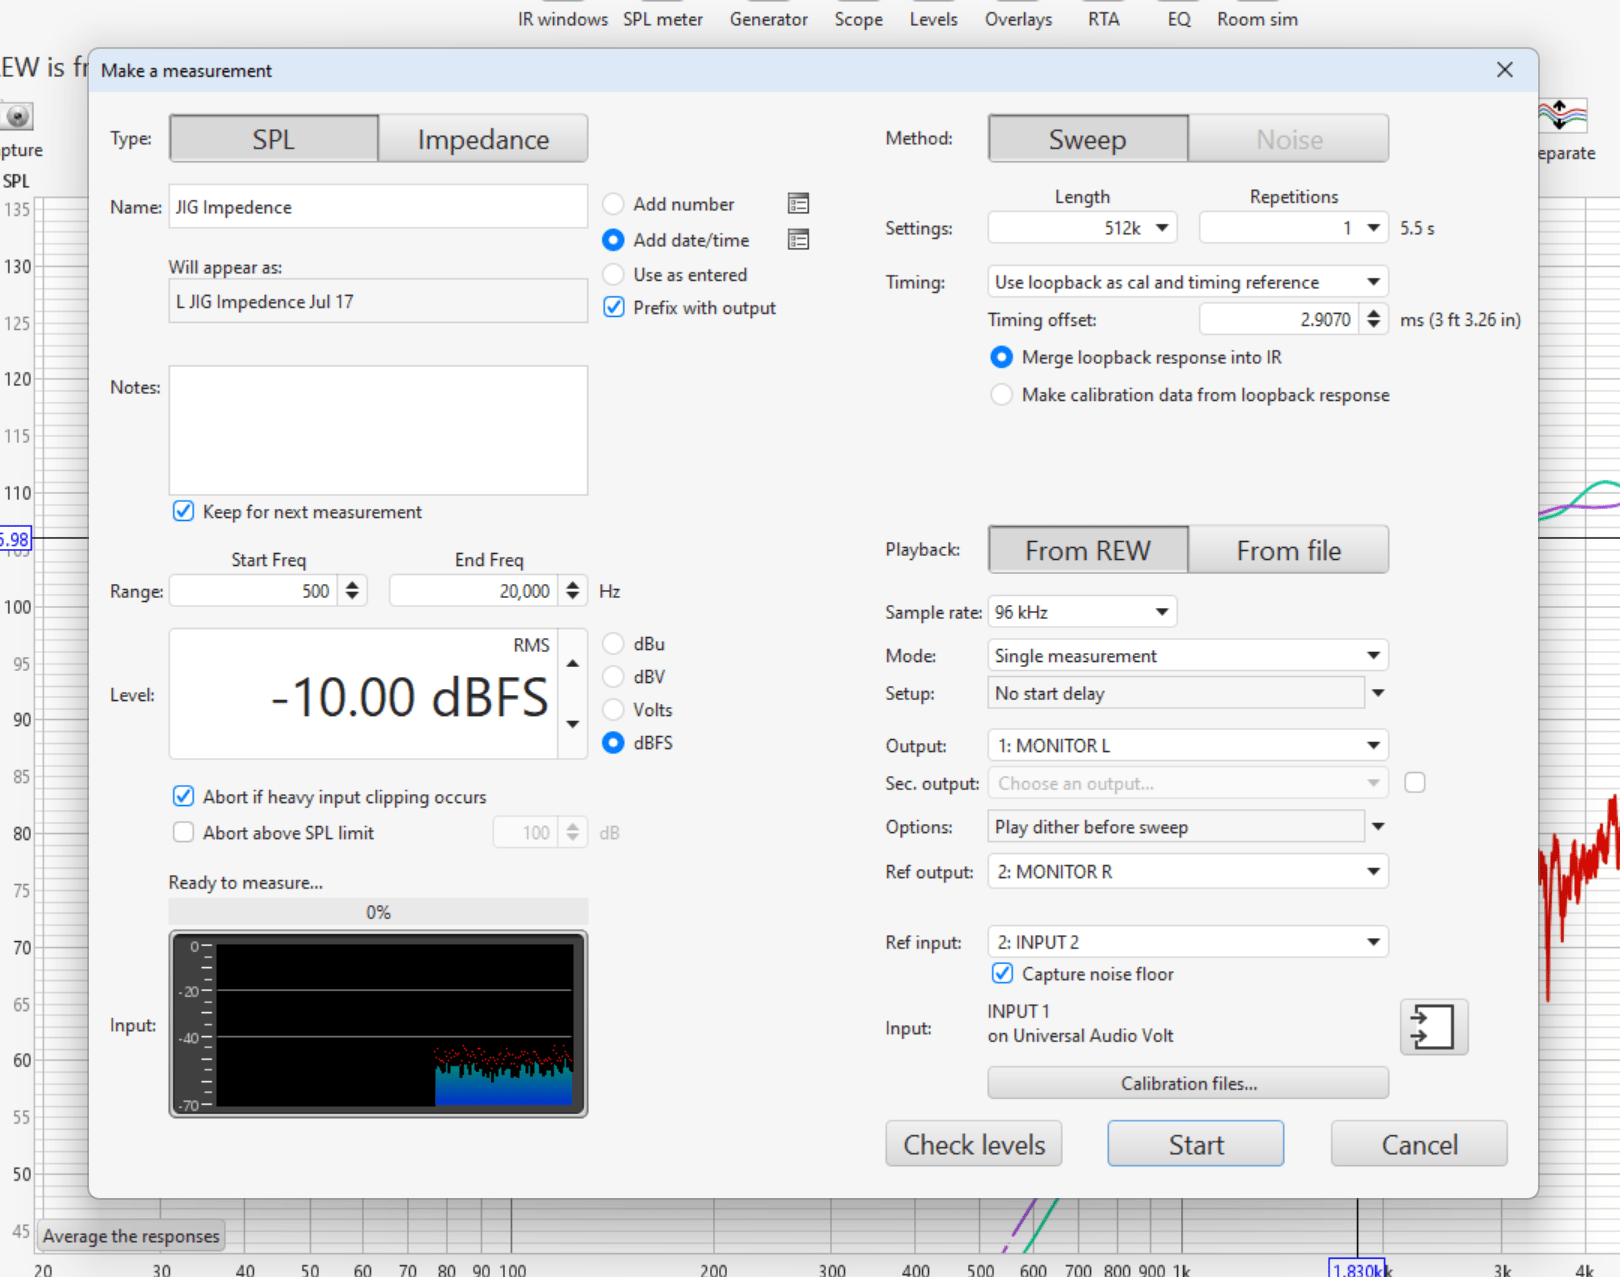The height and width of the screenshot is (1277, 1620).
Task: Open the sweep Length dropdown
Action: (x=1082, y=228)
